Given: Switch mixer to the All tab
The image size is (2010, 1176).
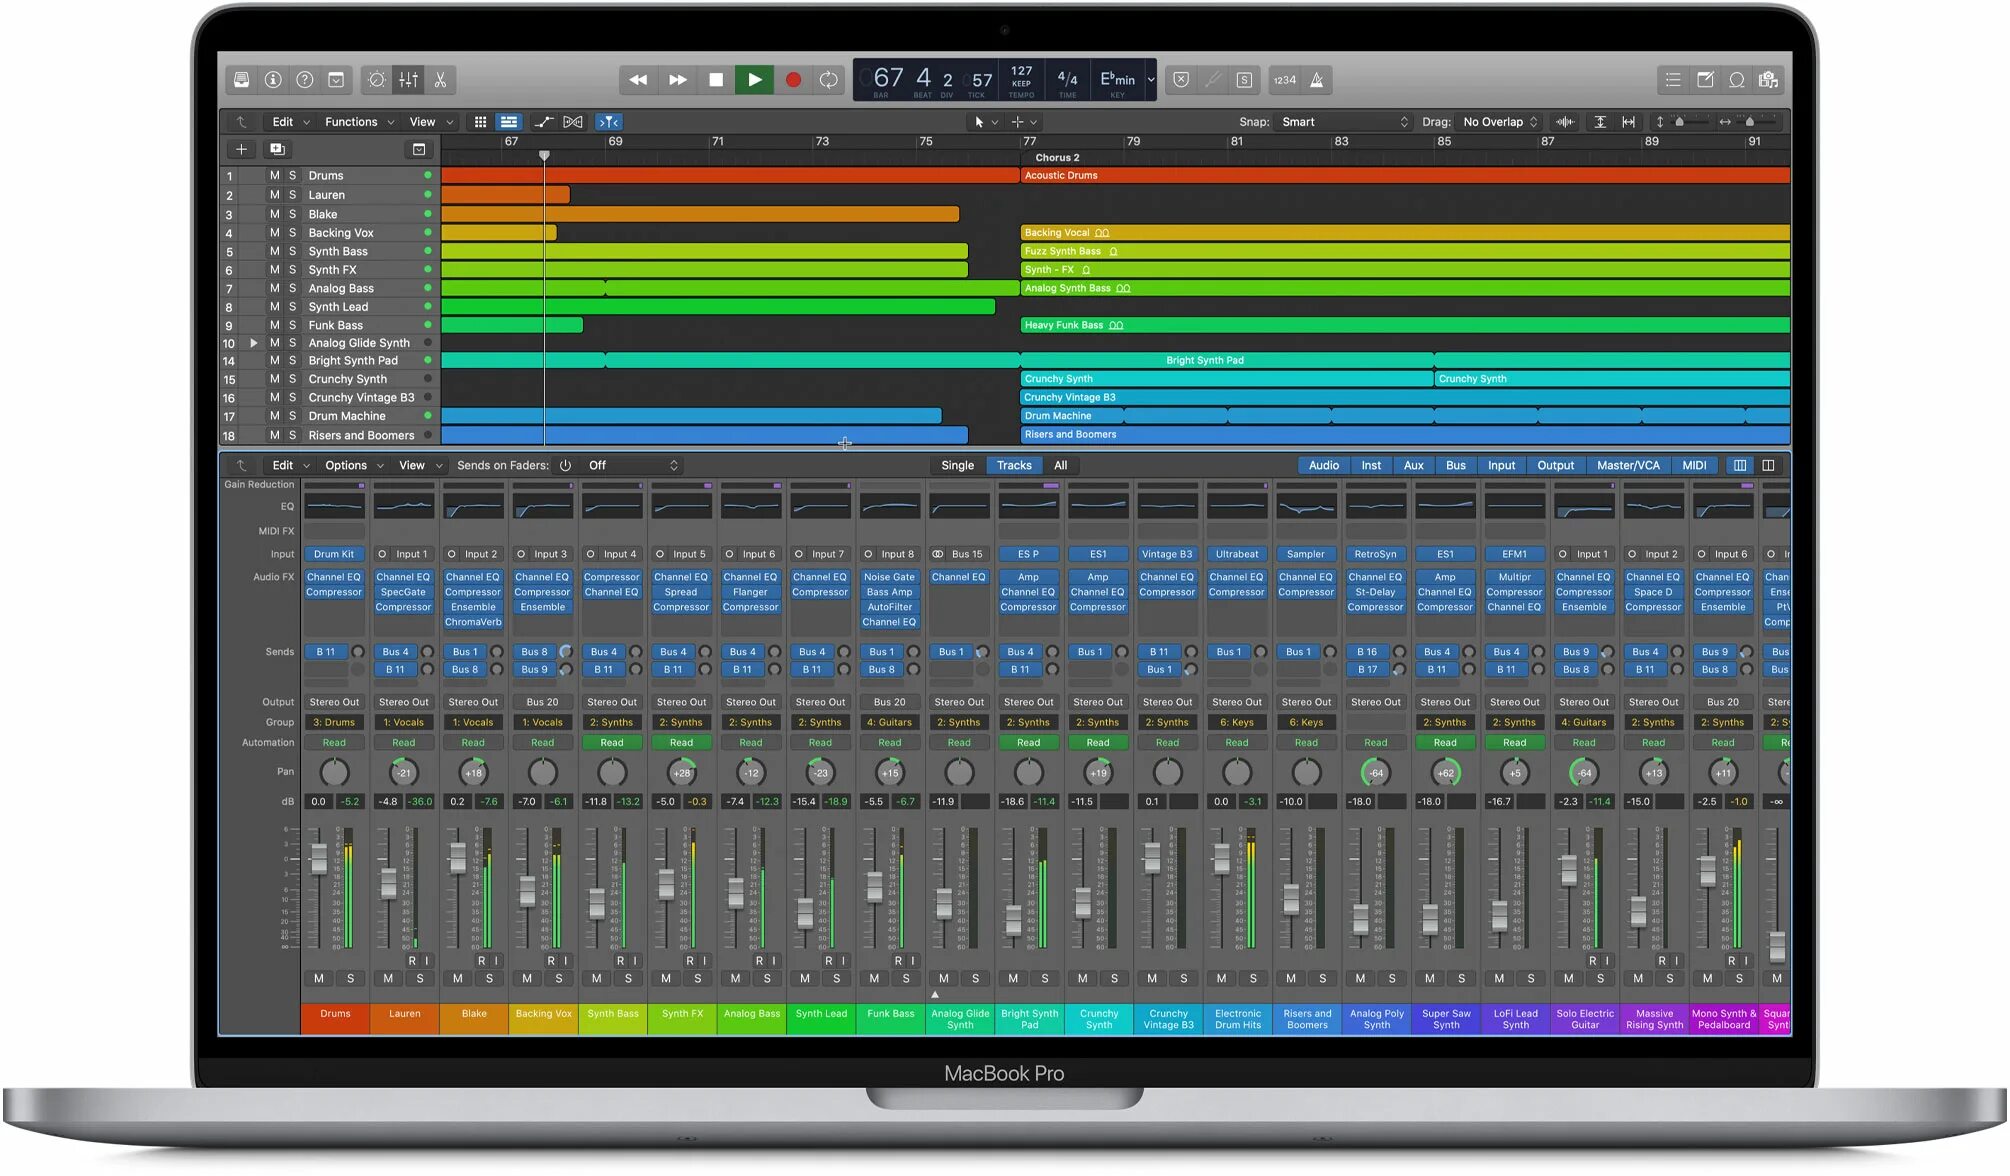Looking at the screenshot, I should 1060,465.
